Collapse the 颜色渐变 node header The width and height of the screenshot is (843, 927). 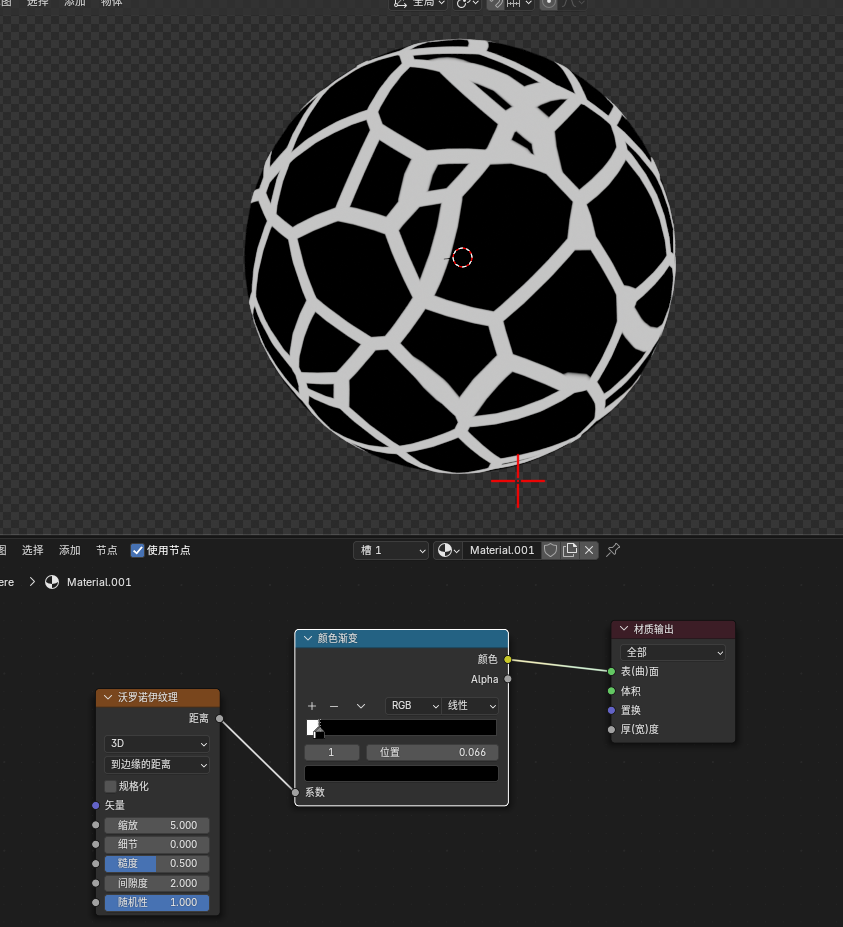pyautogui.click(x=308, y=638)
